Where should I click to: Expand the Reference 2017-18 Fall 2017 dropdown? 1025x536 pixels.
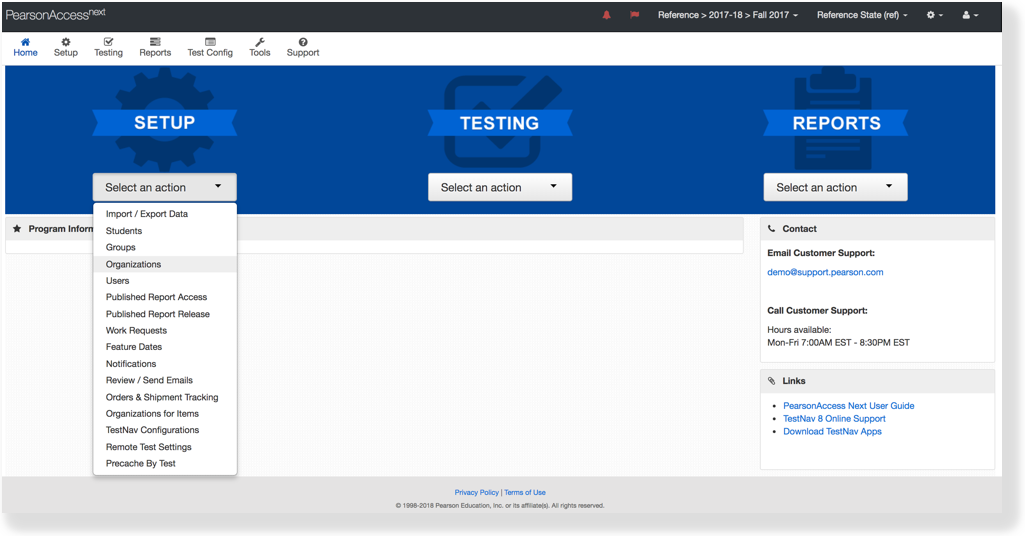pos(727,15)
